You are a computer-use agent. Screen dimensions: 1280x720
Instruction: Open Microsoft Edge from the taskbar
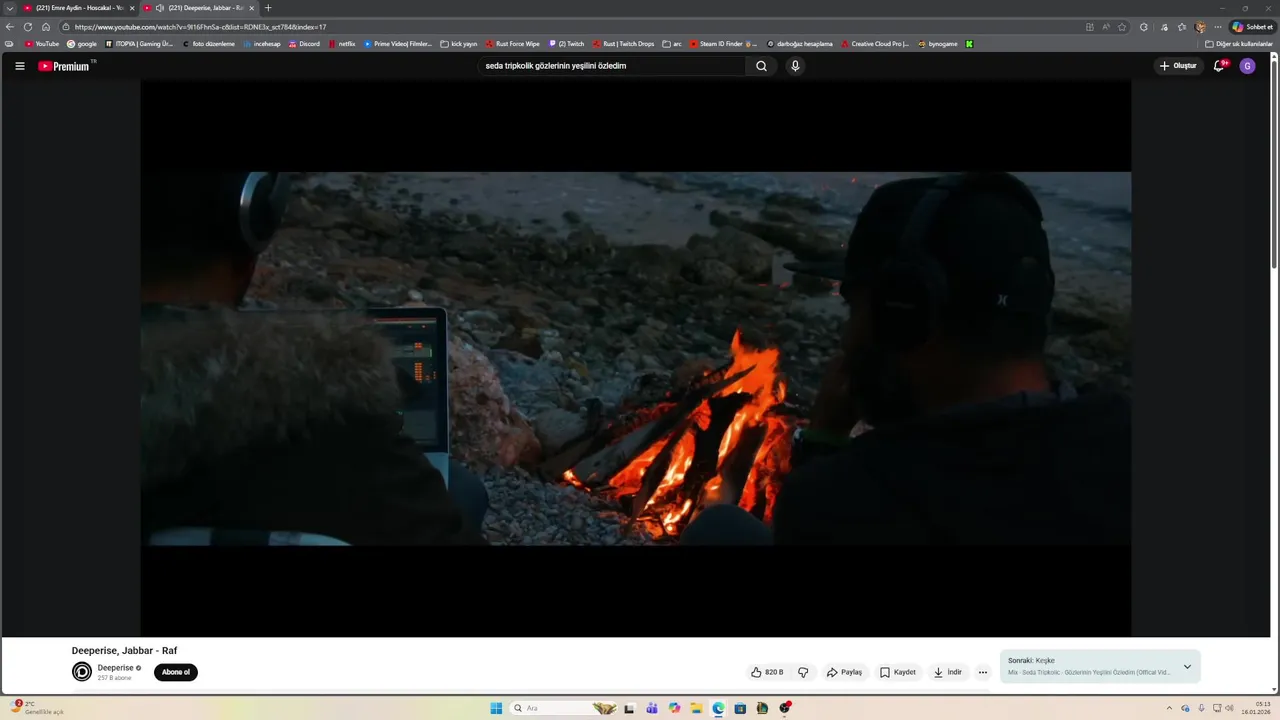click(x=718, y=708)
